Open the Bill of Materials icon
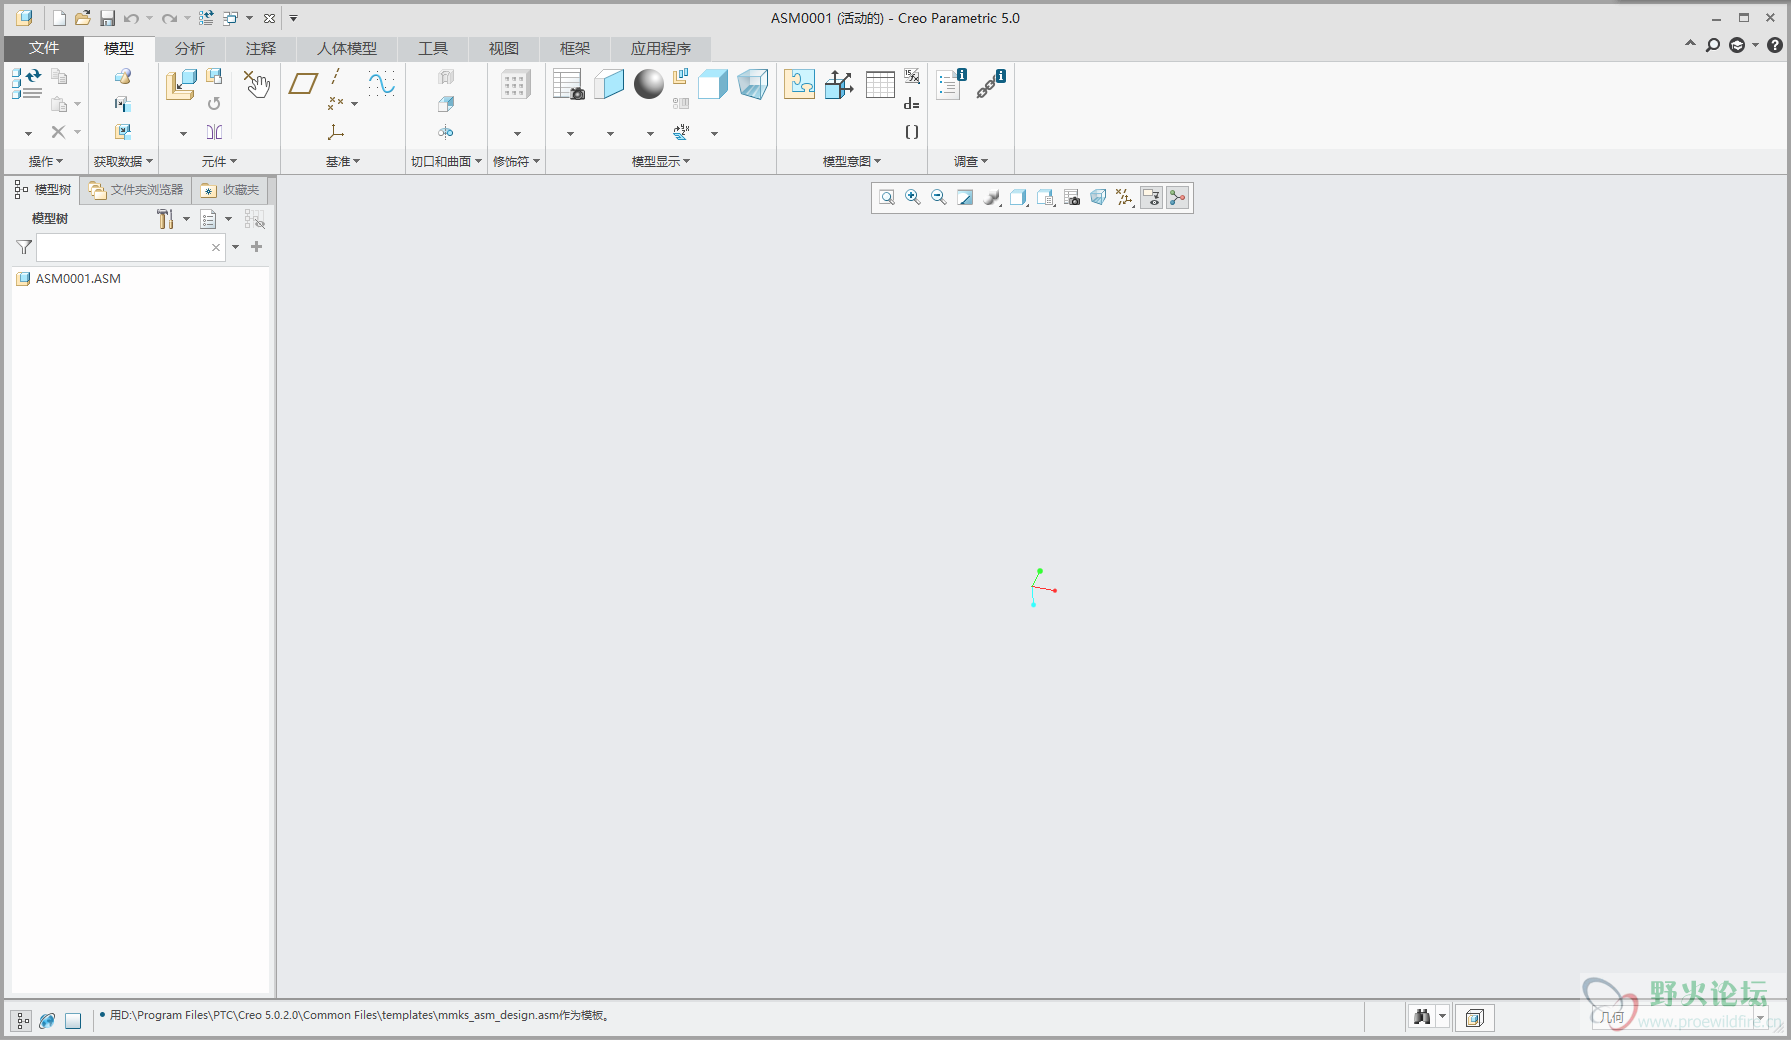 point(951,84)
